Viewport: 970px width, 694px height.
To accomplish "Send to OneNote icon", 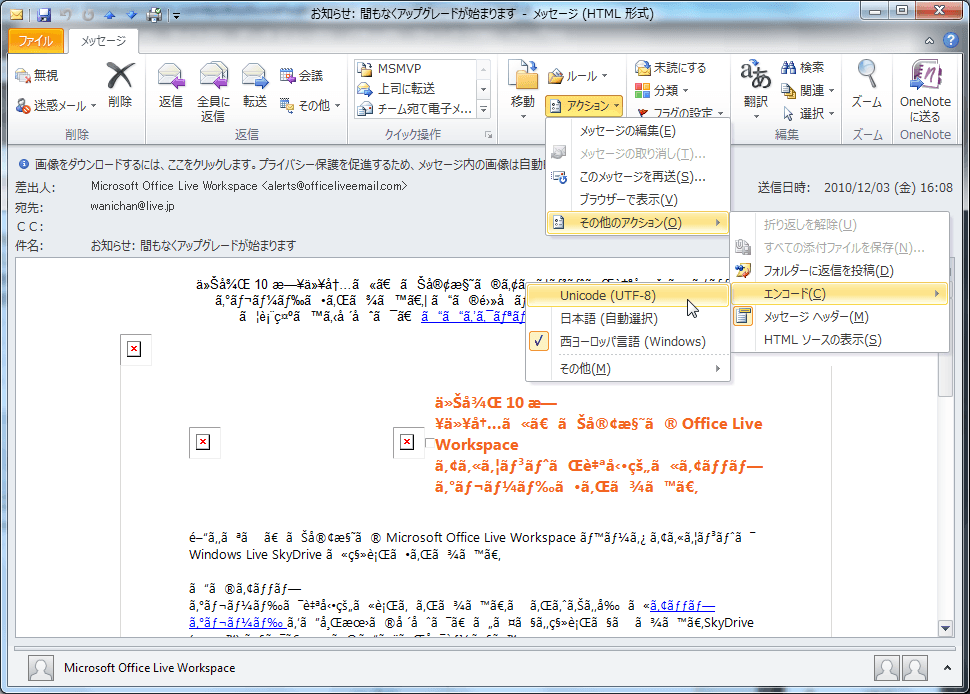I will [x=925, y=92].
